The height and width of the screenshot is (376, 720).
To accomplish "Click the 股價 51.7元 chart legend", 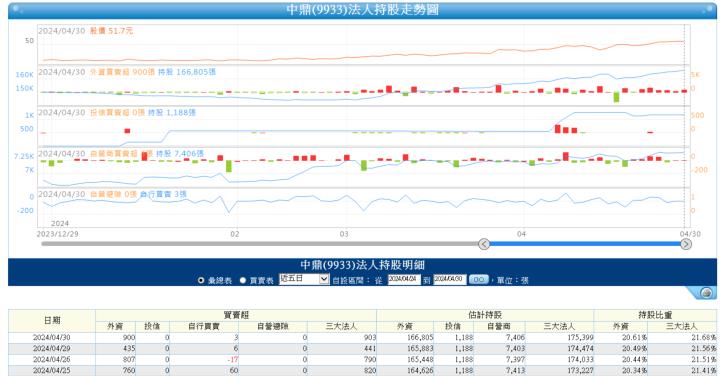I will [x=111, y=31].
